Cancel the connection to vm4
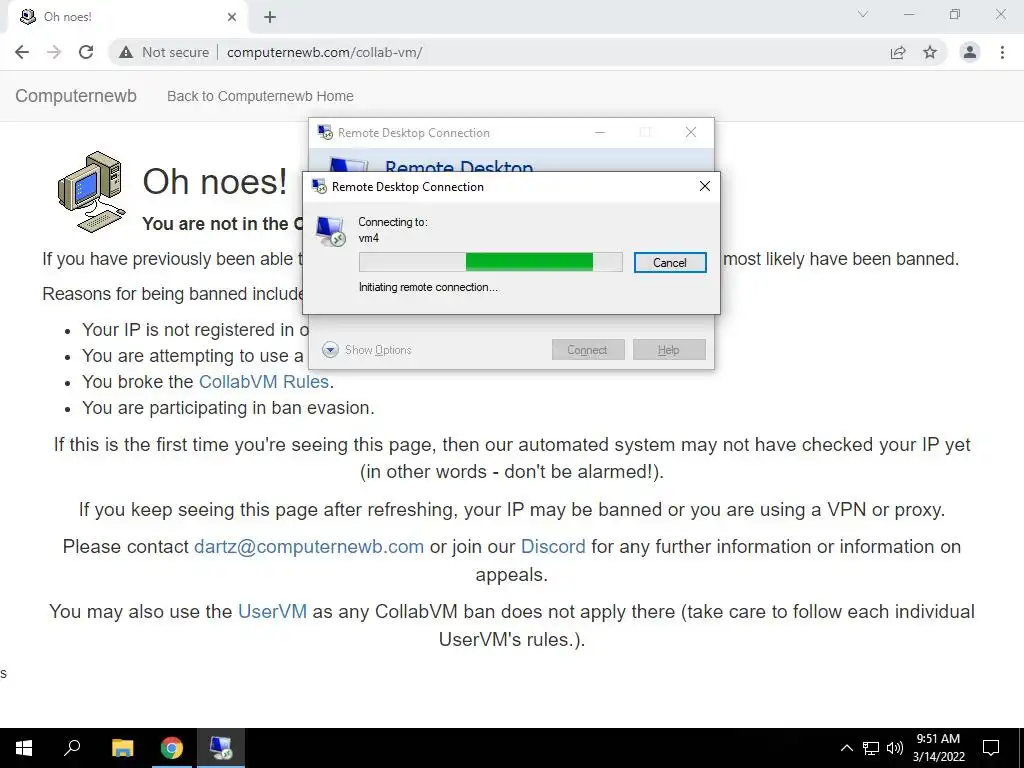 (x=670, y=263)
